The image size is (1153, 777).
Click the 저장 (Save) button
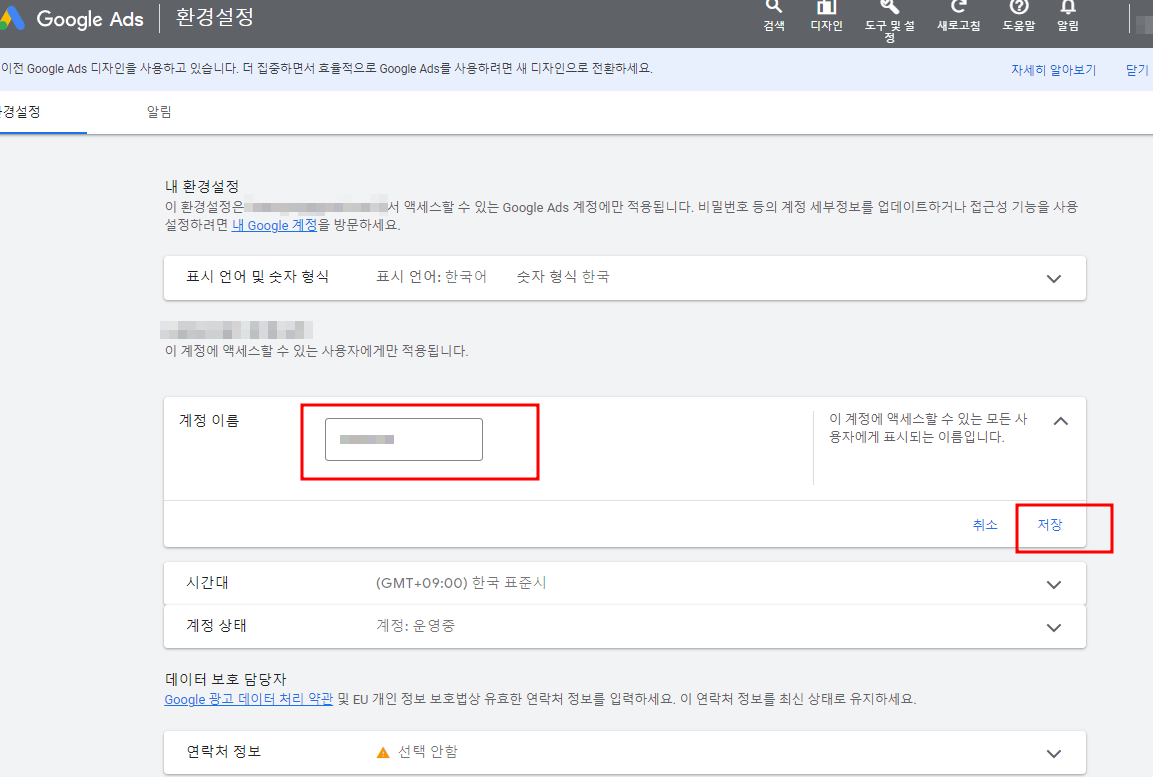click(1050, 524)
